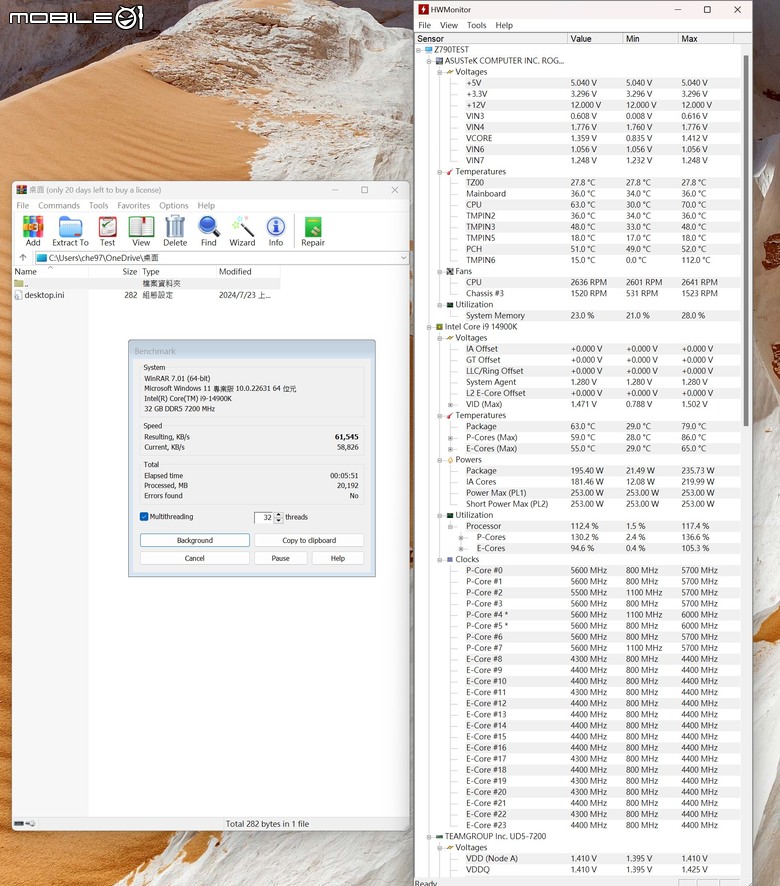
Task: Sort by Name column header in WinRAR
Action: 50,272
